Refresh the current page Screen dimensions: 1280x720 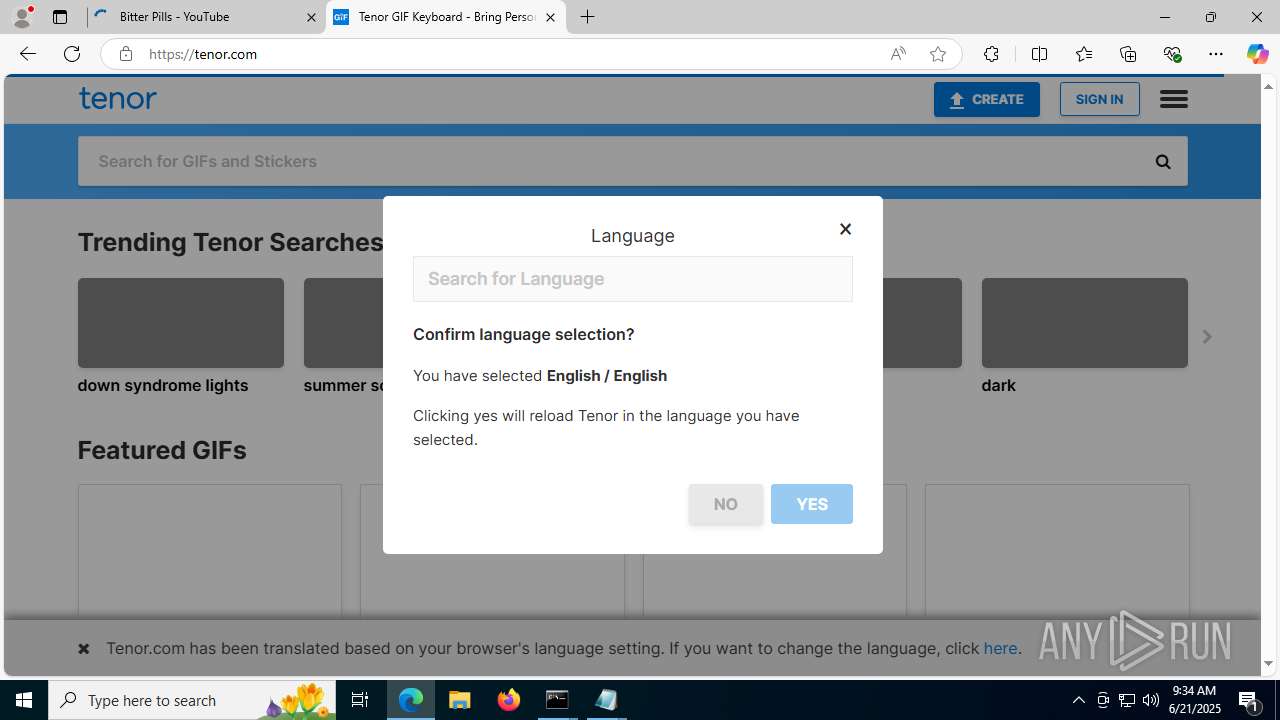72,54
